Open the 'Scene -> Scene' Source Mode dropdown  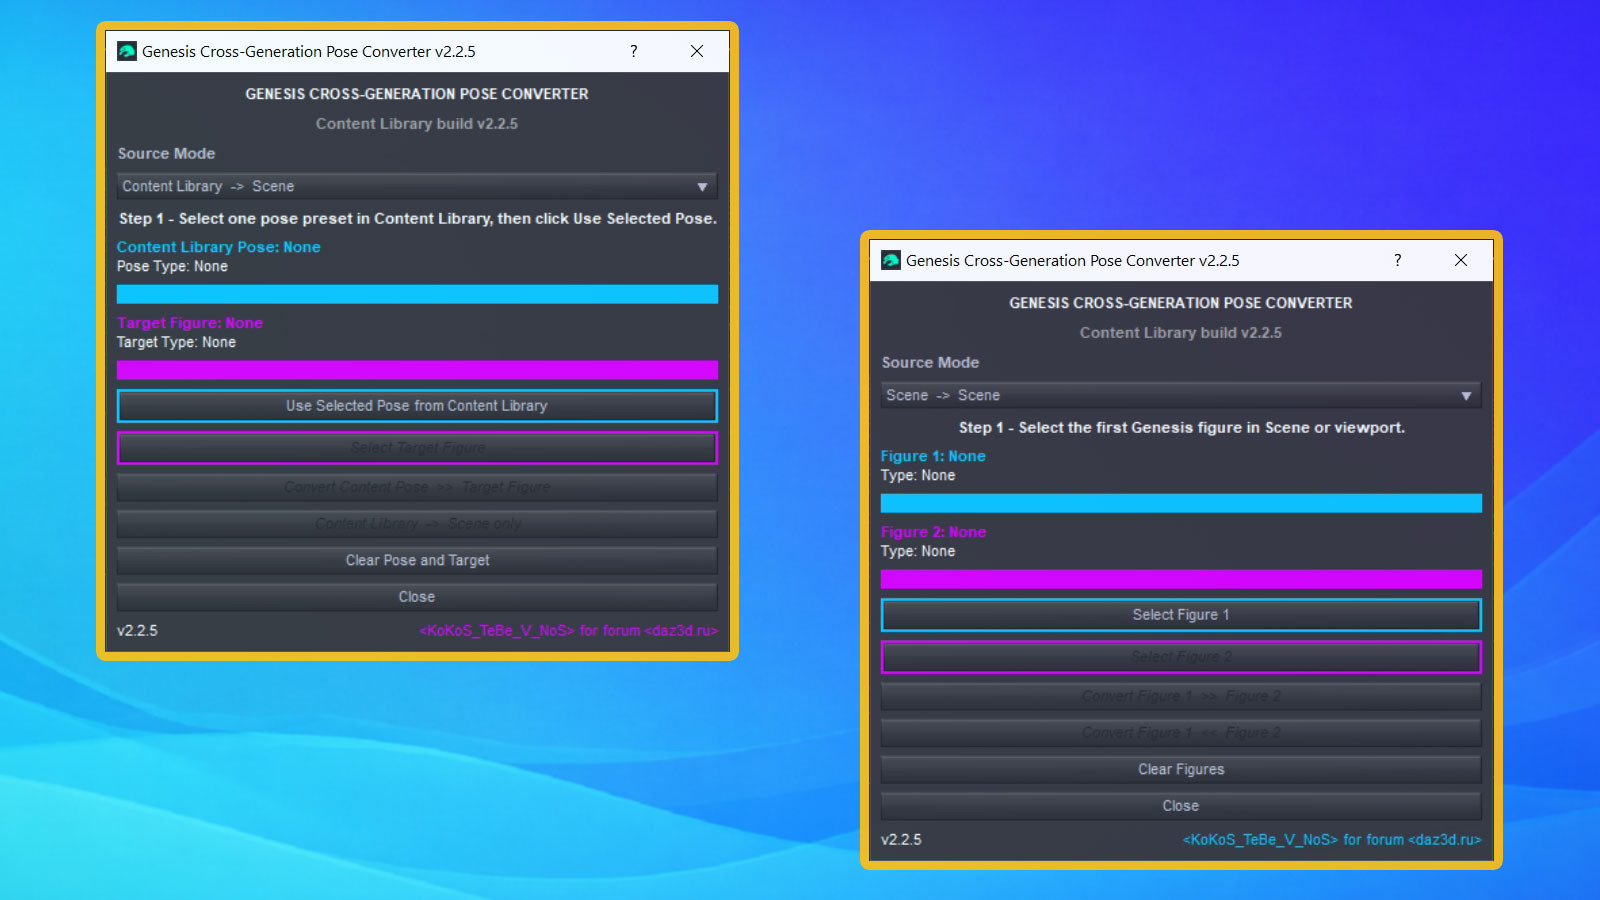coord(1181,395)
